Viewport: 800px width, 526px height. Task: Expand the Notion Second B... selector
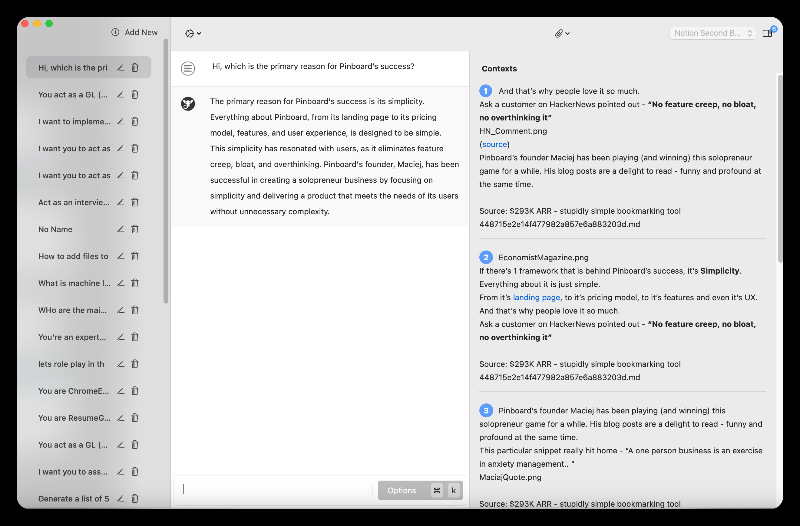[712, 33]
